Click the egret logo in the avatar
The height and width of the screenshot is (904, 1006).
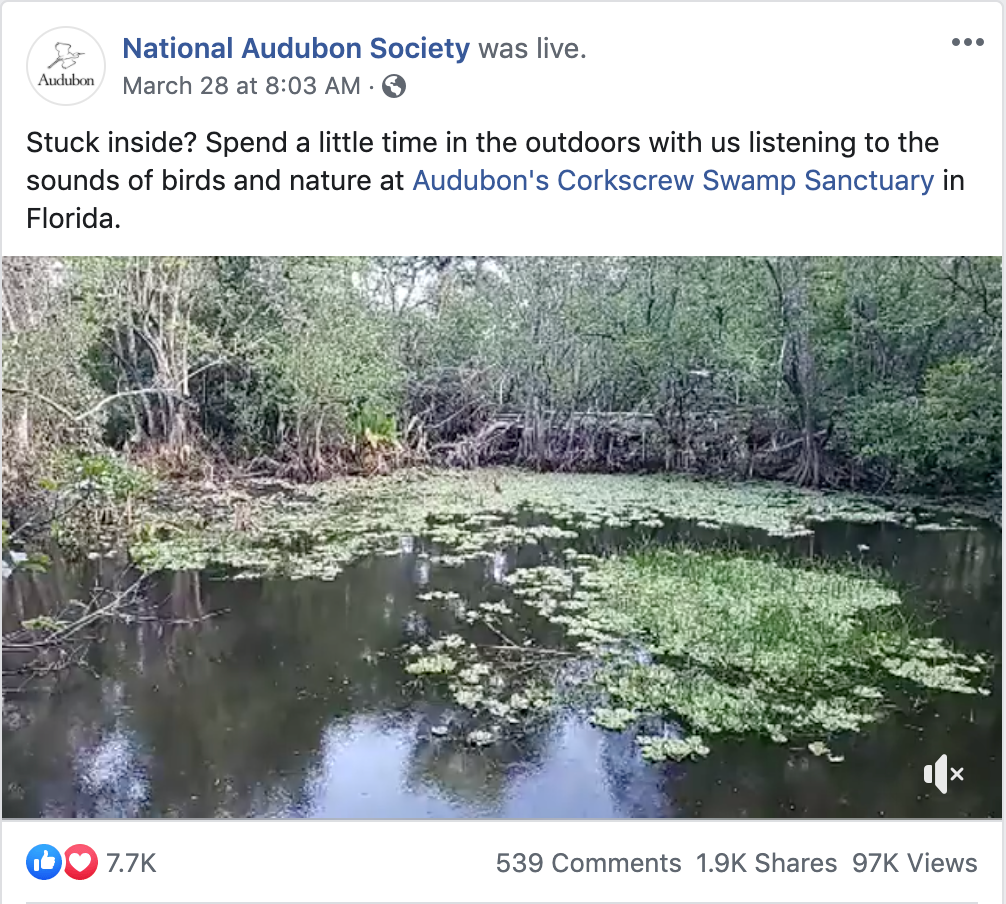point(64,55)
